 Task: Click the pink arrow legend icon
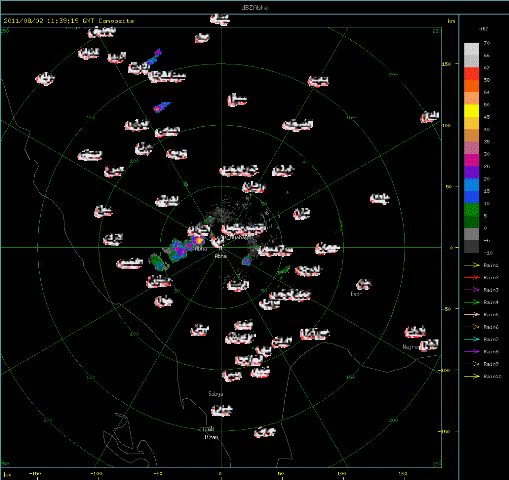click(x=472, y=315)
